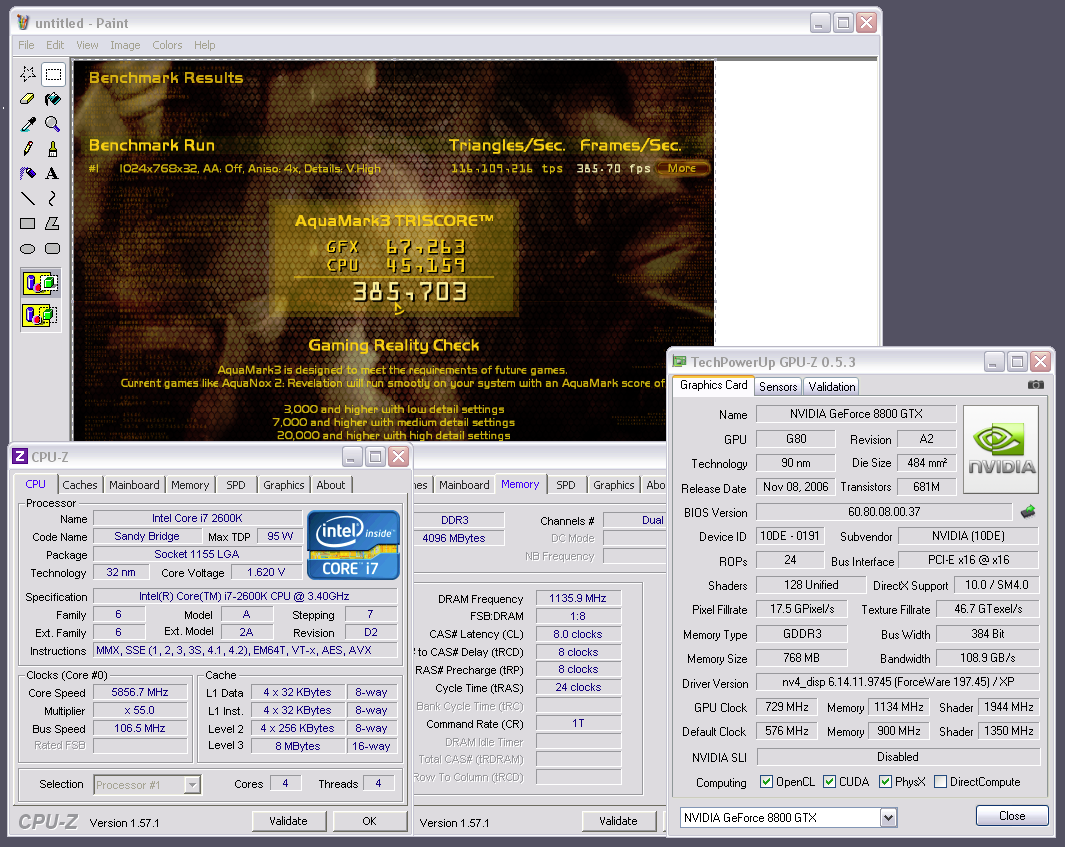This screenshot has width=1065, height=847.
Task: Select the Ellipse shape tool
Action: [x=28, y=249]
